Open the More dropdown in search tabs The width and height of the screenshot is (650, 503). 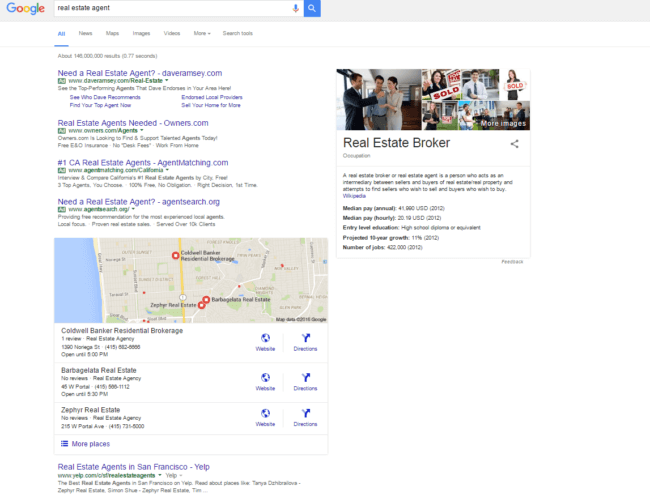202,33
